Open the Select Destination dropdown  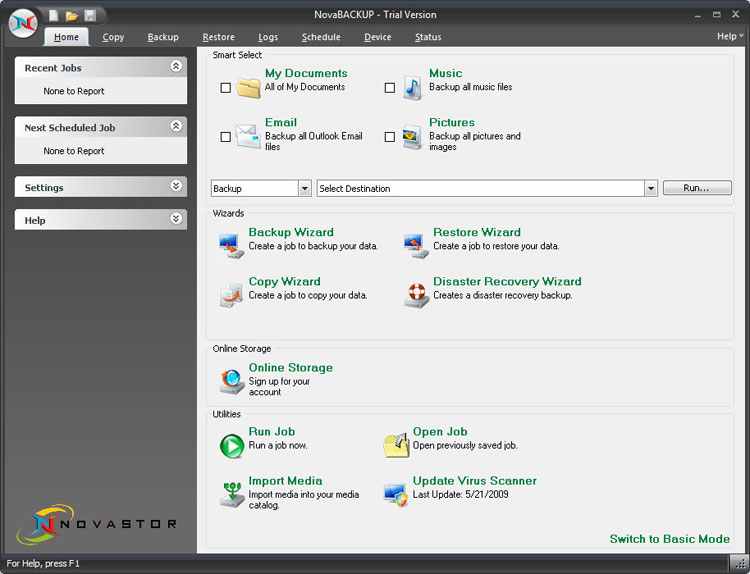651,188
